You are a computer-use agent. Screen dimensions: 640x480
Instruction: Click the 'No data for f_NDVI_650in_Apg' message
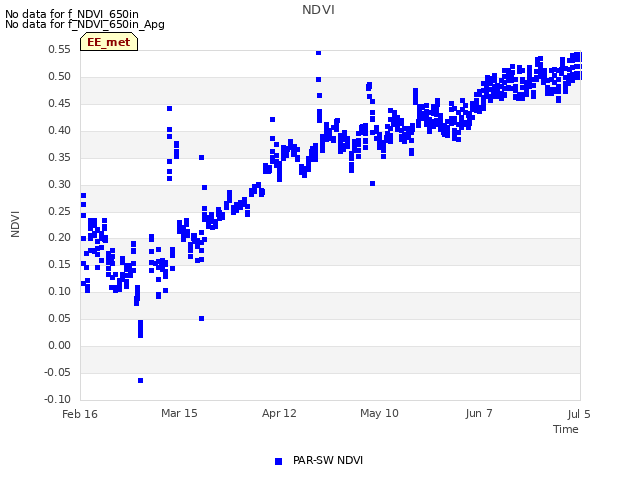coord(85,24)
